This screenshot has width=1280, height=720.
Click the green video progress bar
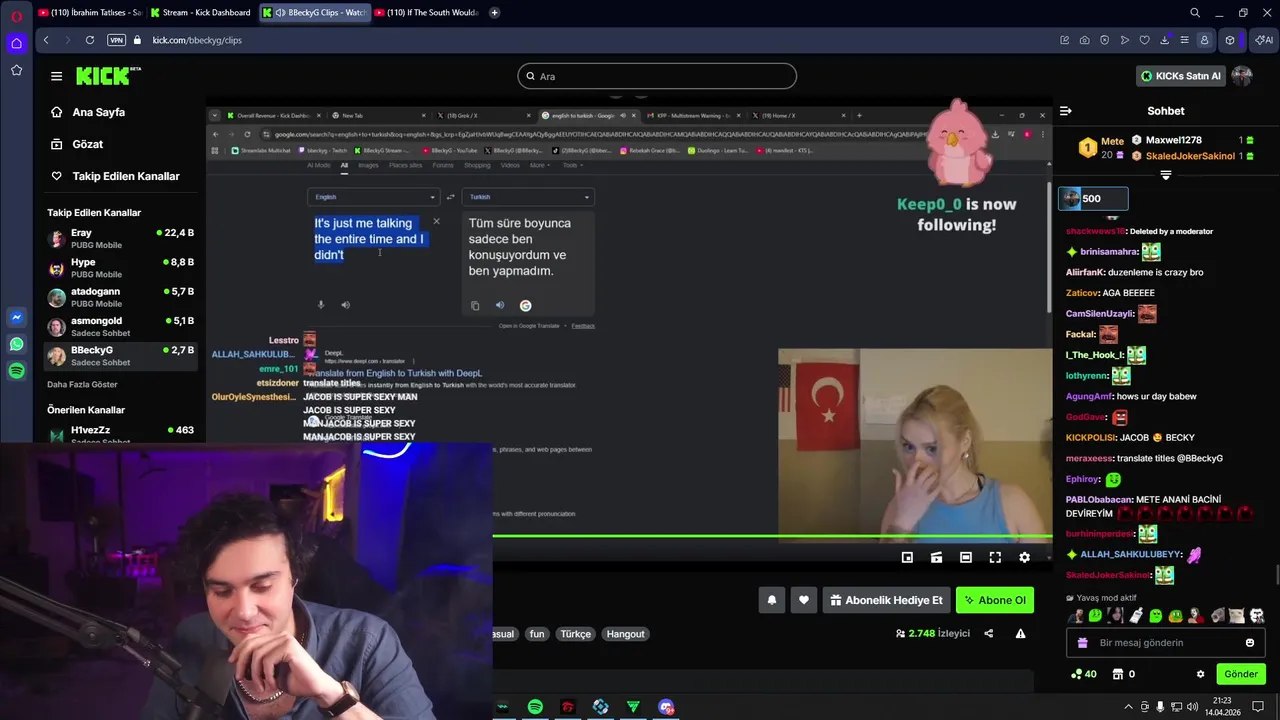tap(772, 537)
